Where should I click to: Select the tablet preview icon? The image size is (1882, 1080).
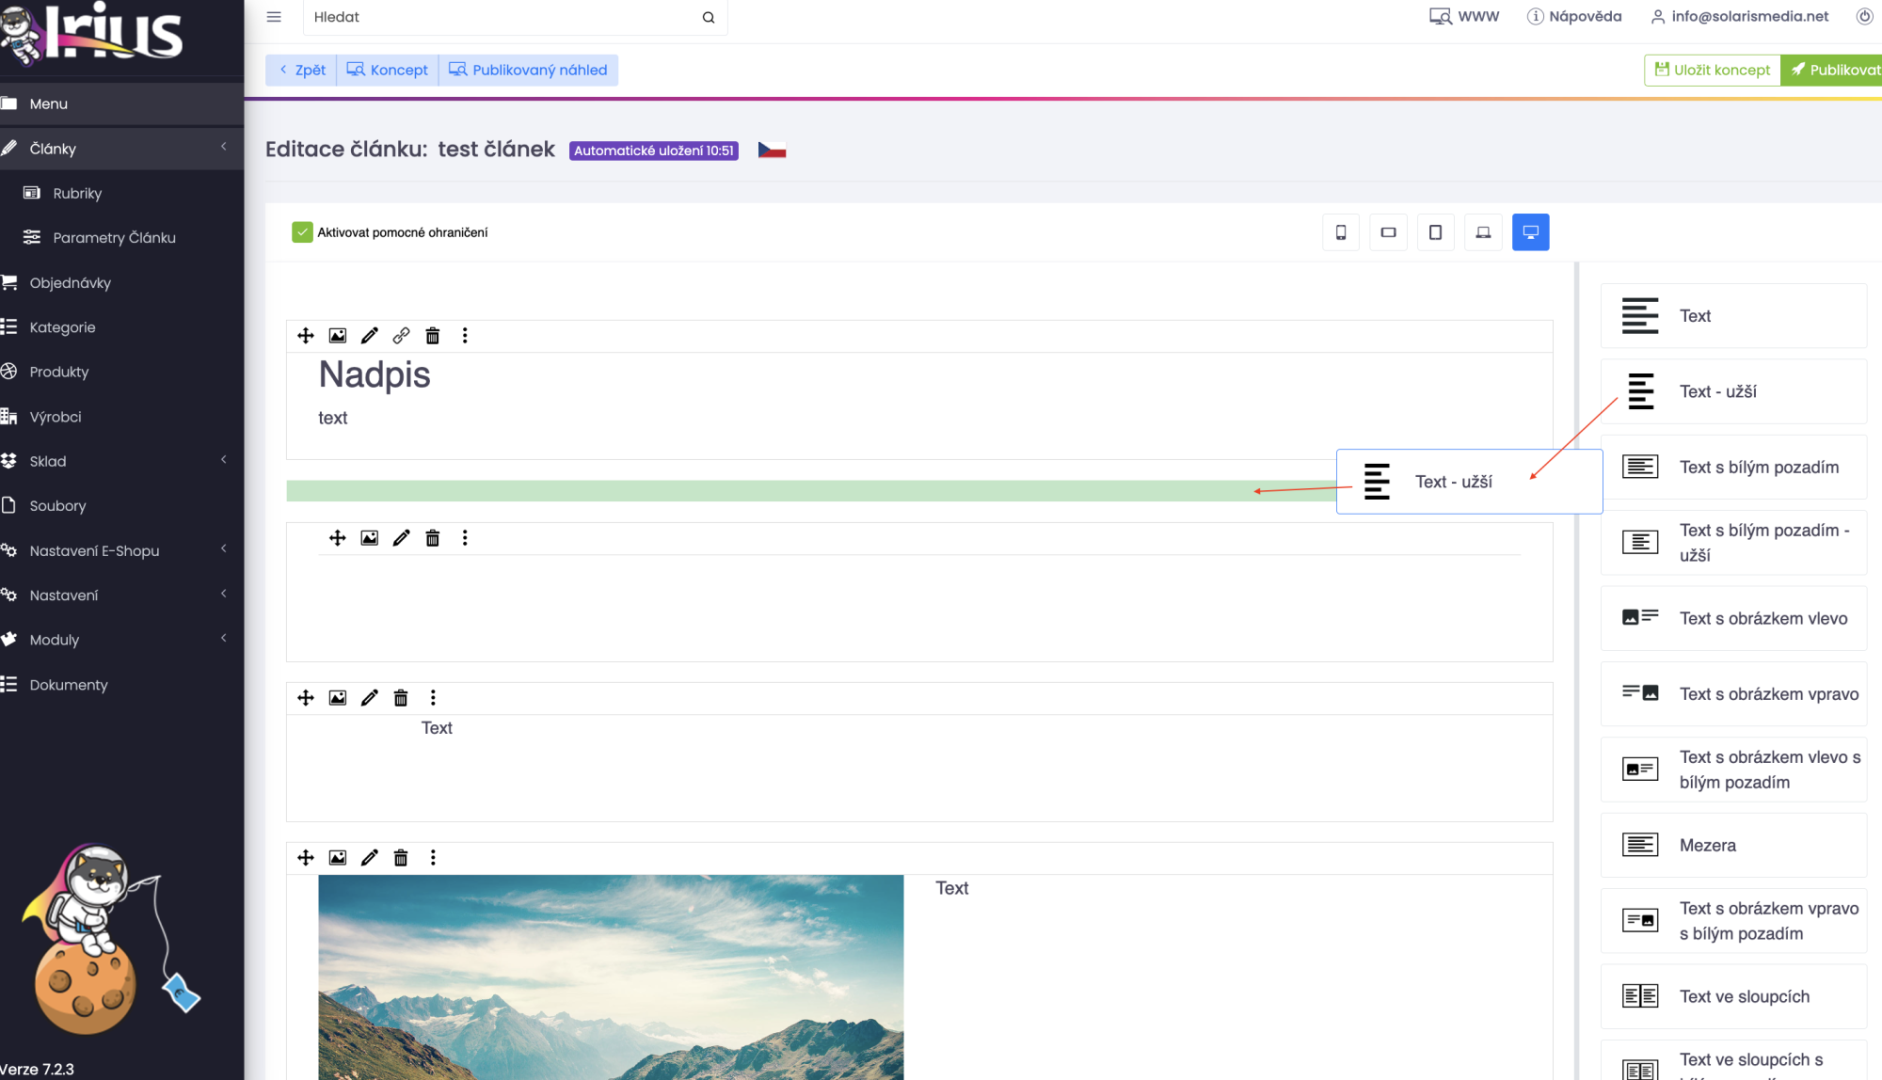point(1435,232)
